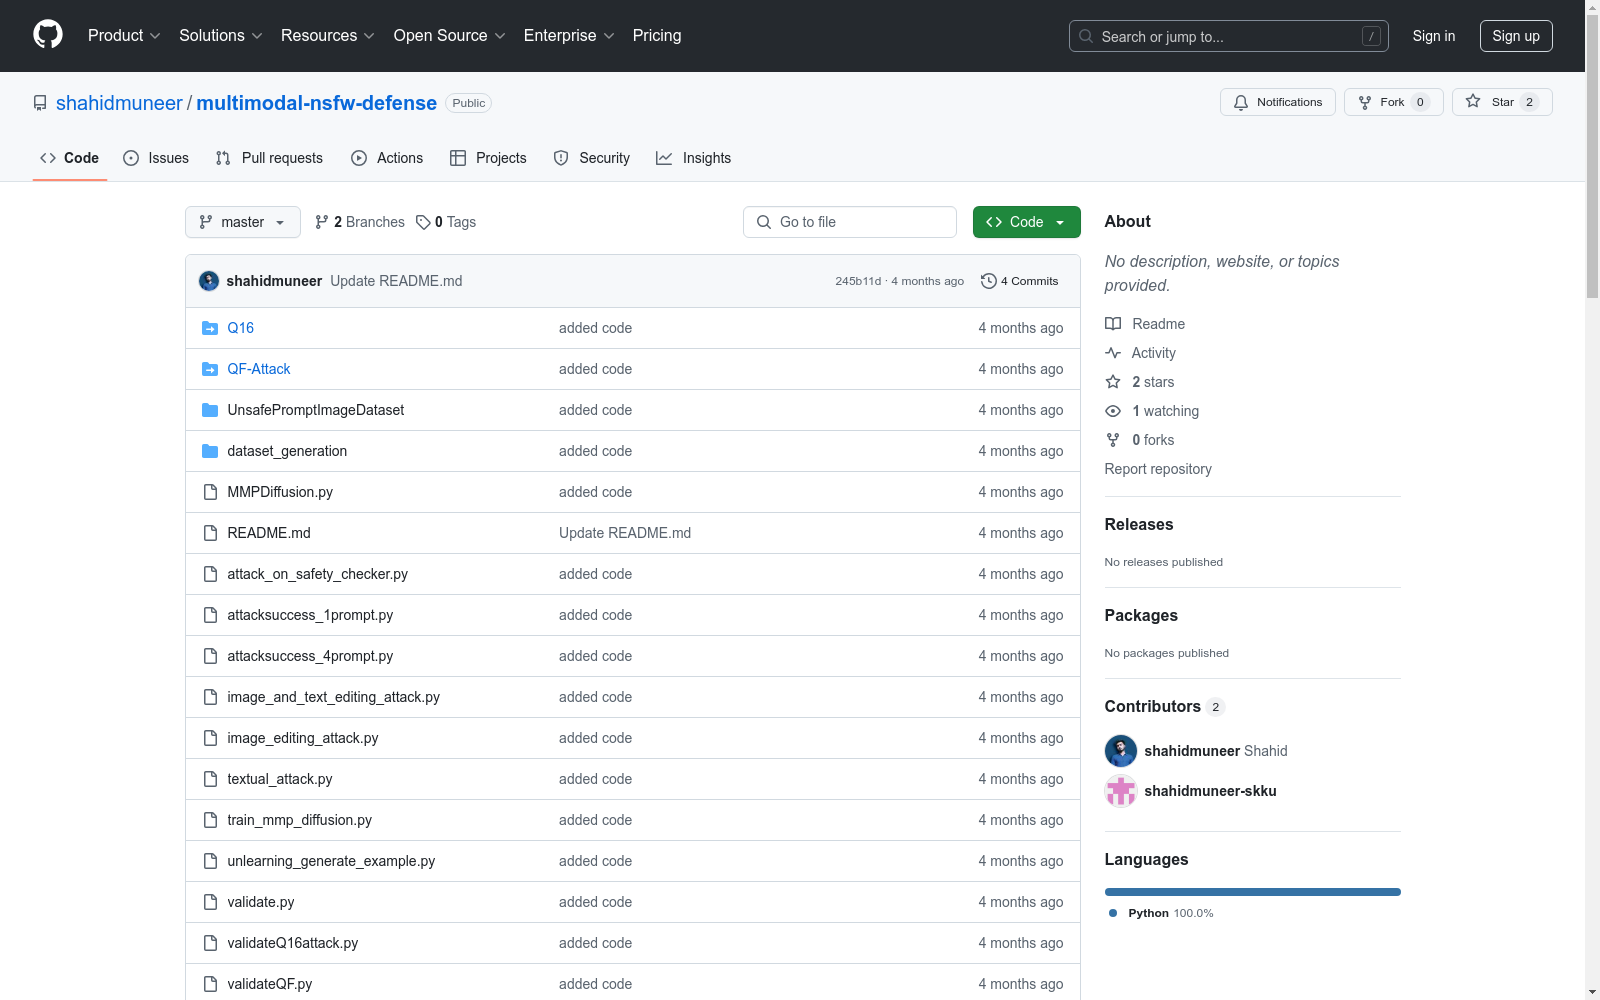This screenshot has height=1000, width=1600.
Task: Click the pulse icon next to Activity
Action: (x=1113, y=353)
